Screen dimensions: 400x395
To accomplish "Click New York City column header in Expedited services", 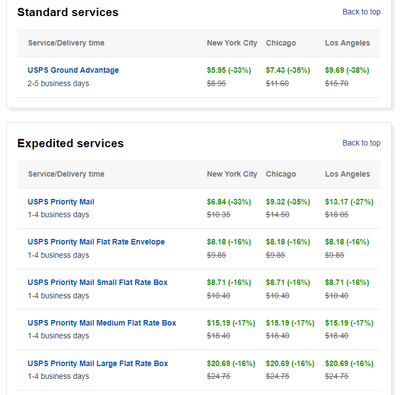I will [x=232, y=174].
